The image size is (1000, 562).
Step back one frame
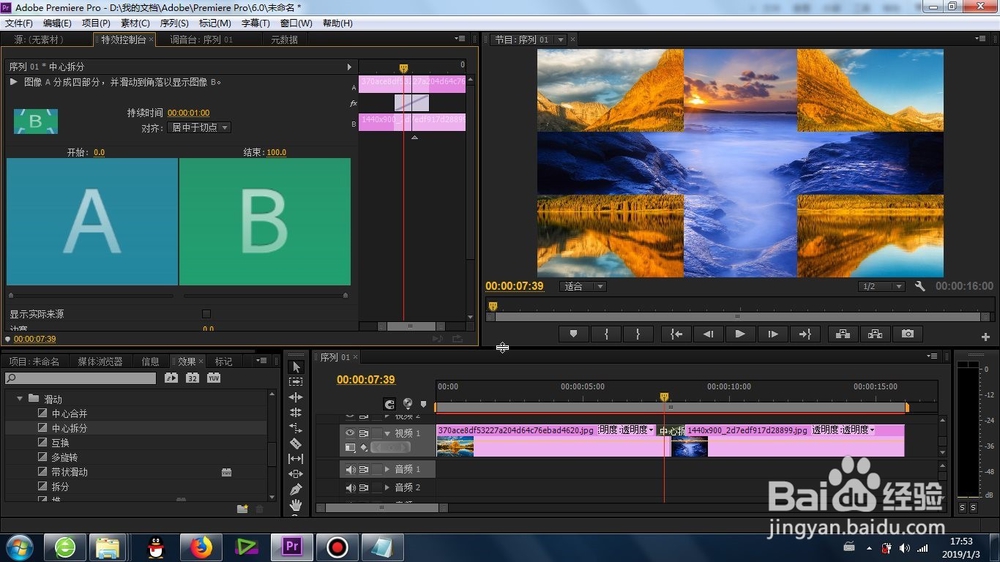(x=708, y=334)
